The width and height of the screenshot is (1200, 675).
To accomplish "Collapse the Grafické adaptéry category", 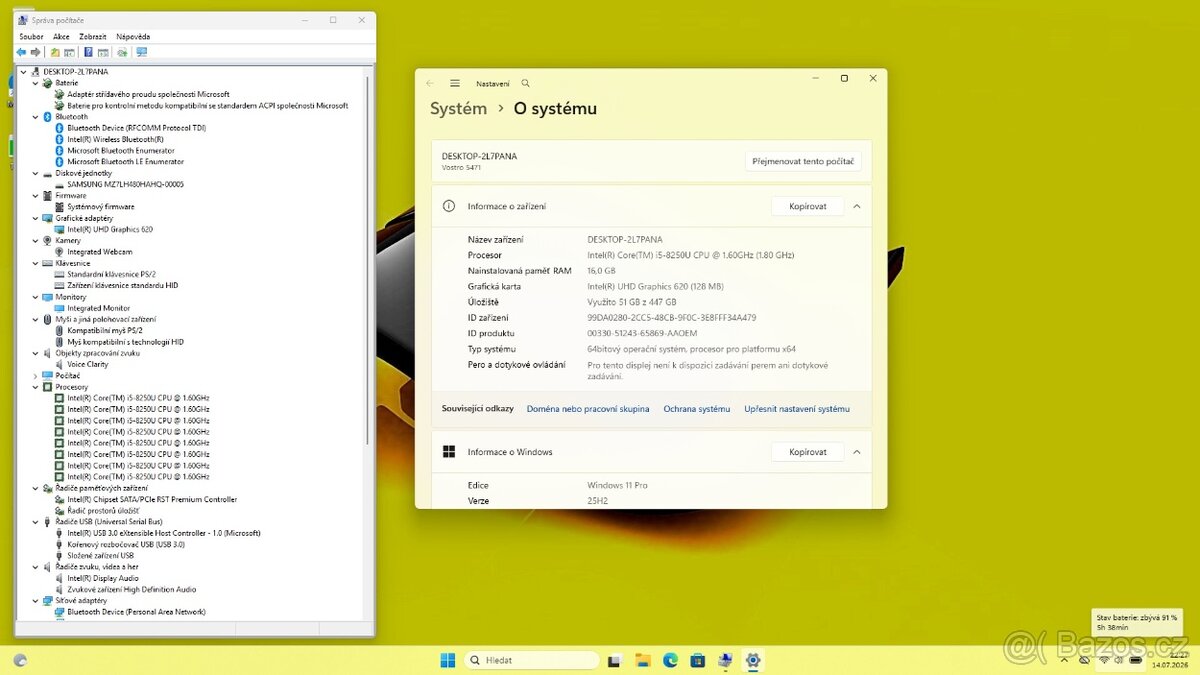I will point(36,218).
